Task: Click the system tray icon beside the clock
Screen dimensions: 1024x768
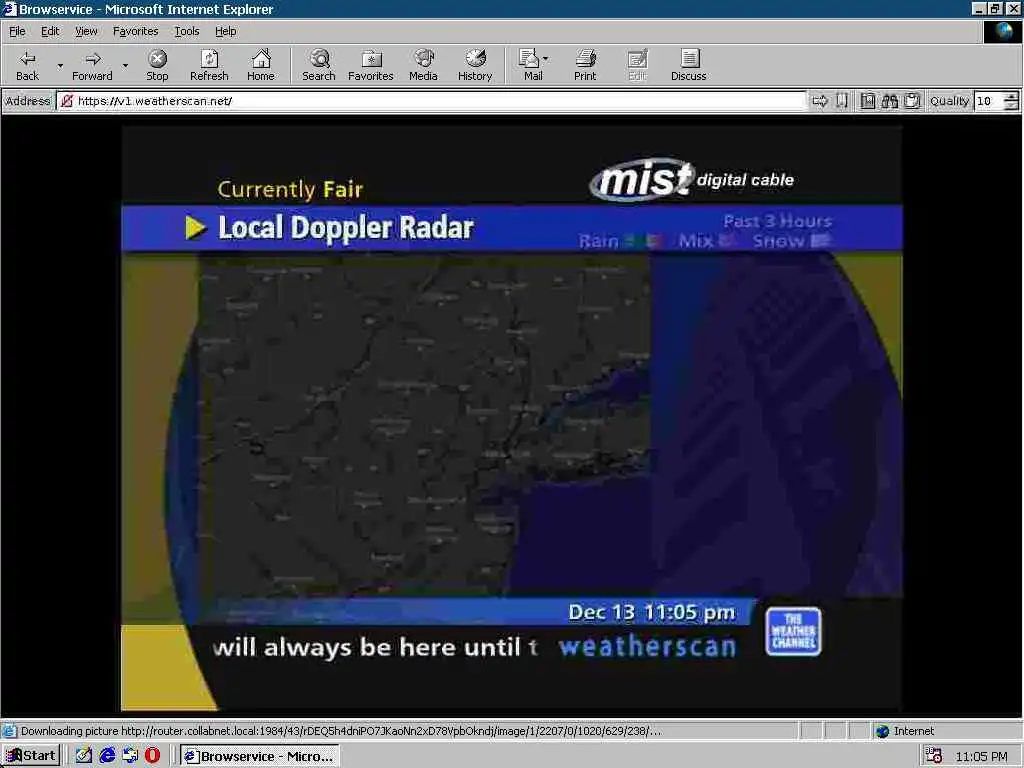Action: coord(934,756)
